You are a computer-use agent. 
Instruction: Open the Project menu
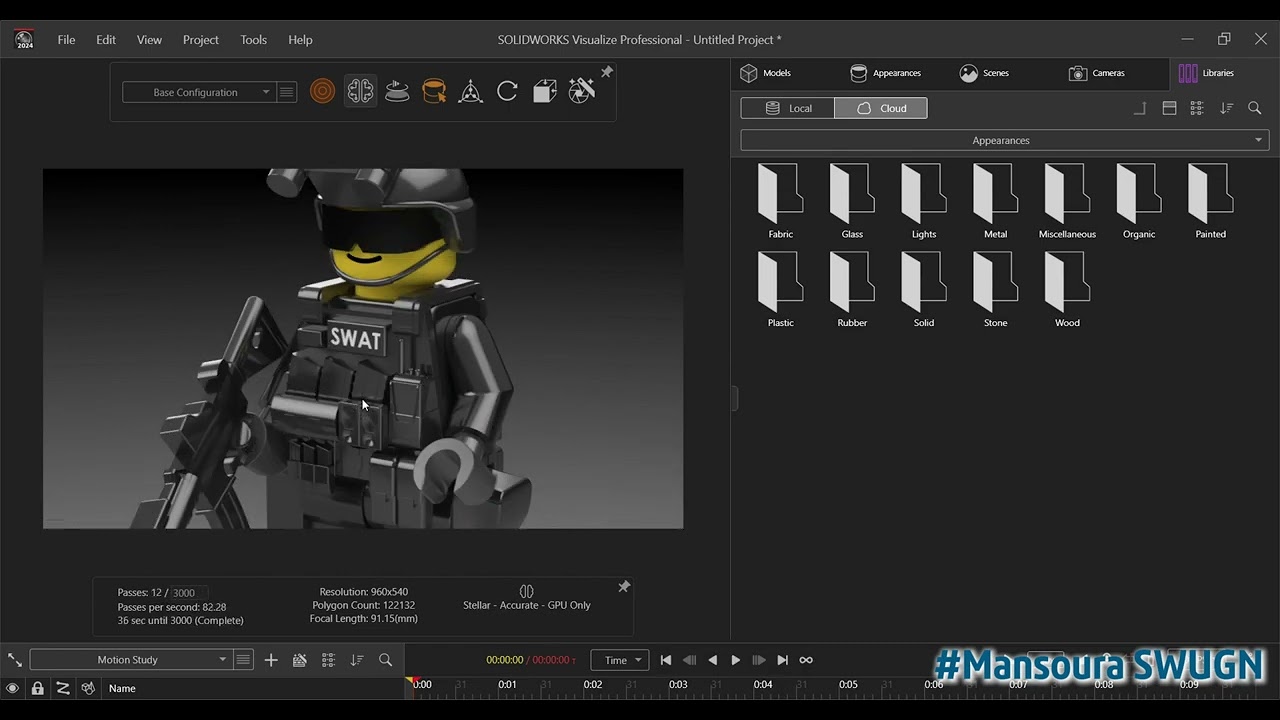[200, 40]
